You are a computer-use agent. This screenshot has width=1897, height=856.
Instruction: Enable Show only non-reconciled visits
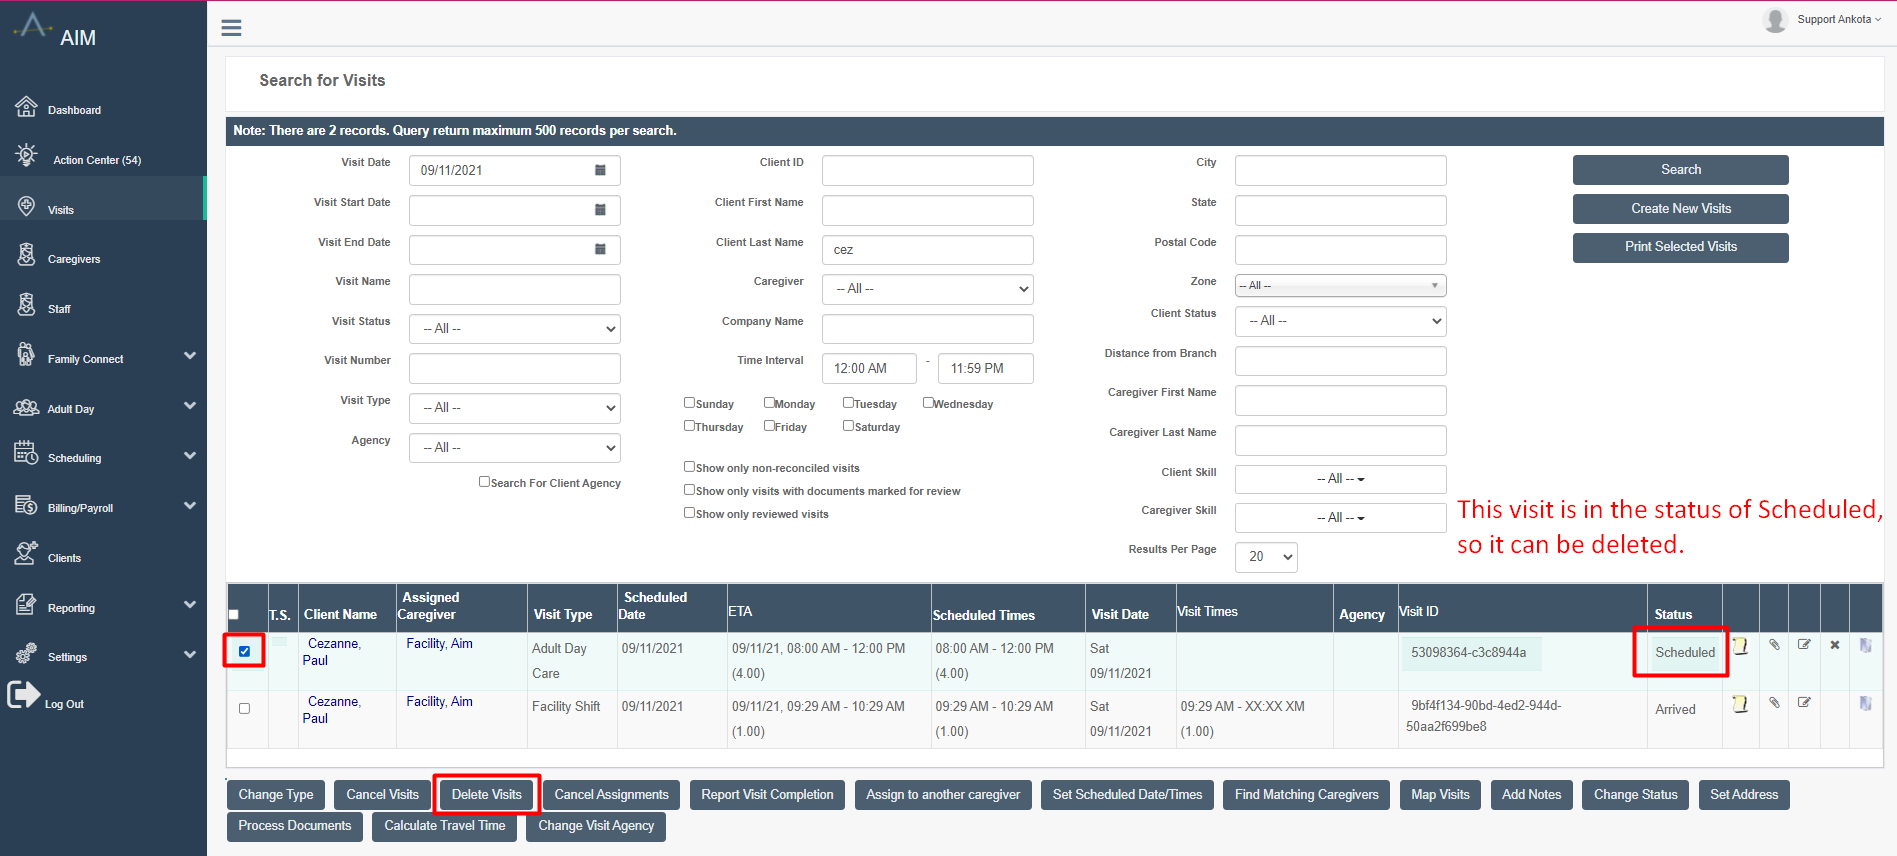coord(689,467)
